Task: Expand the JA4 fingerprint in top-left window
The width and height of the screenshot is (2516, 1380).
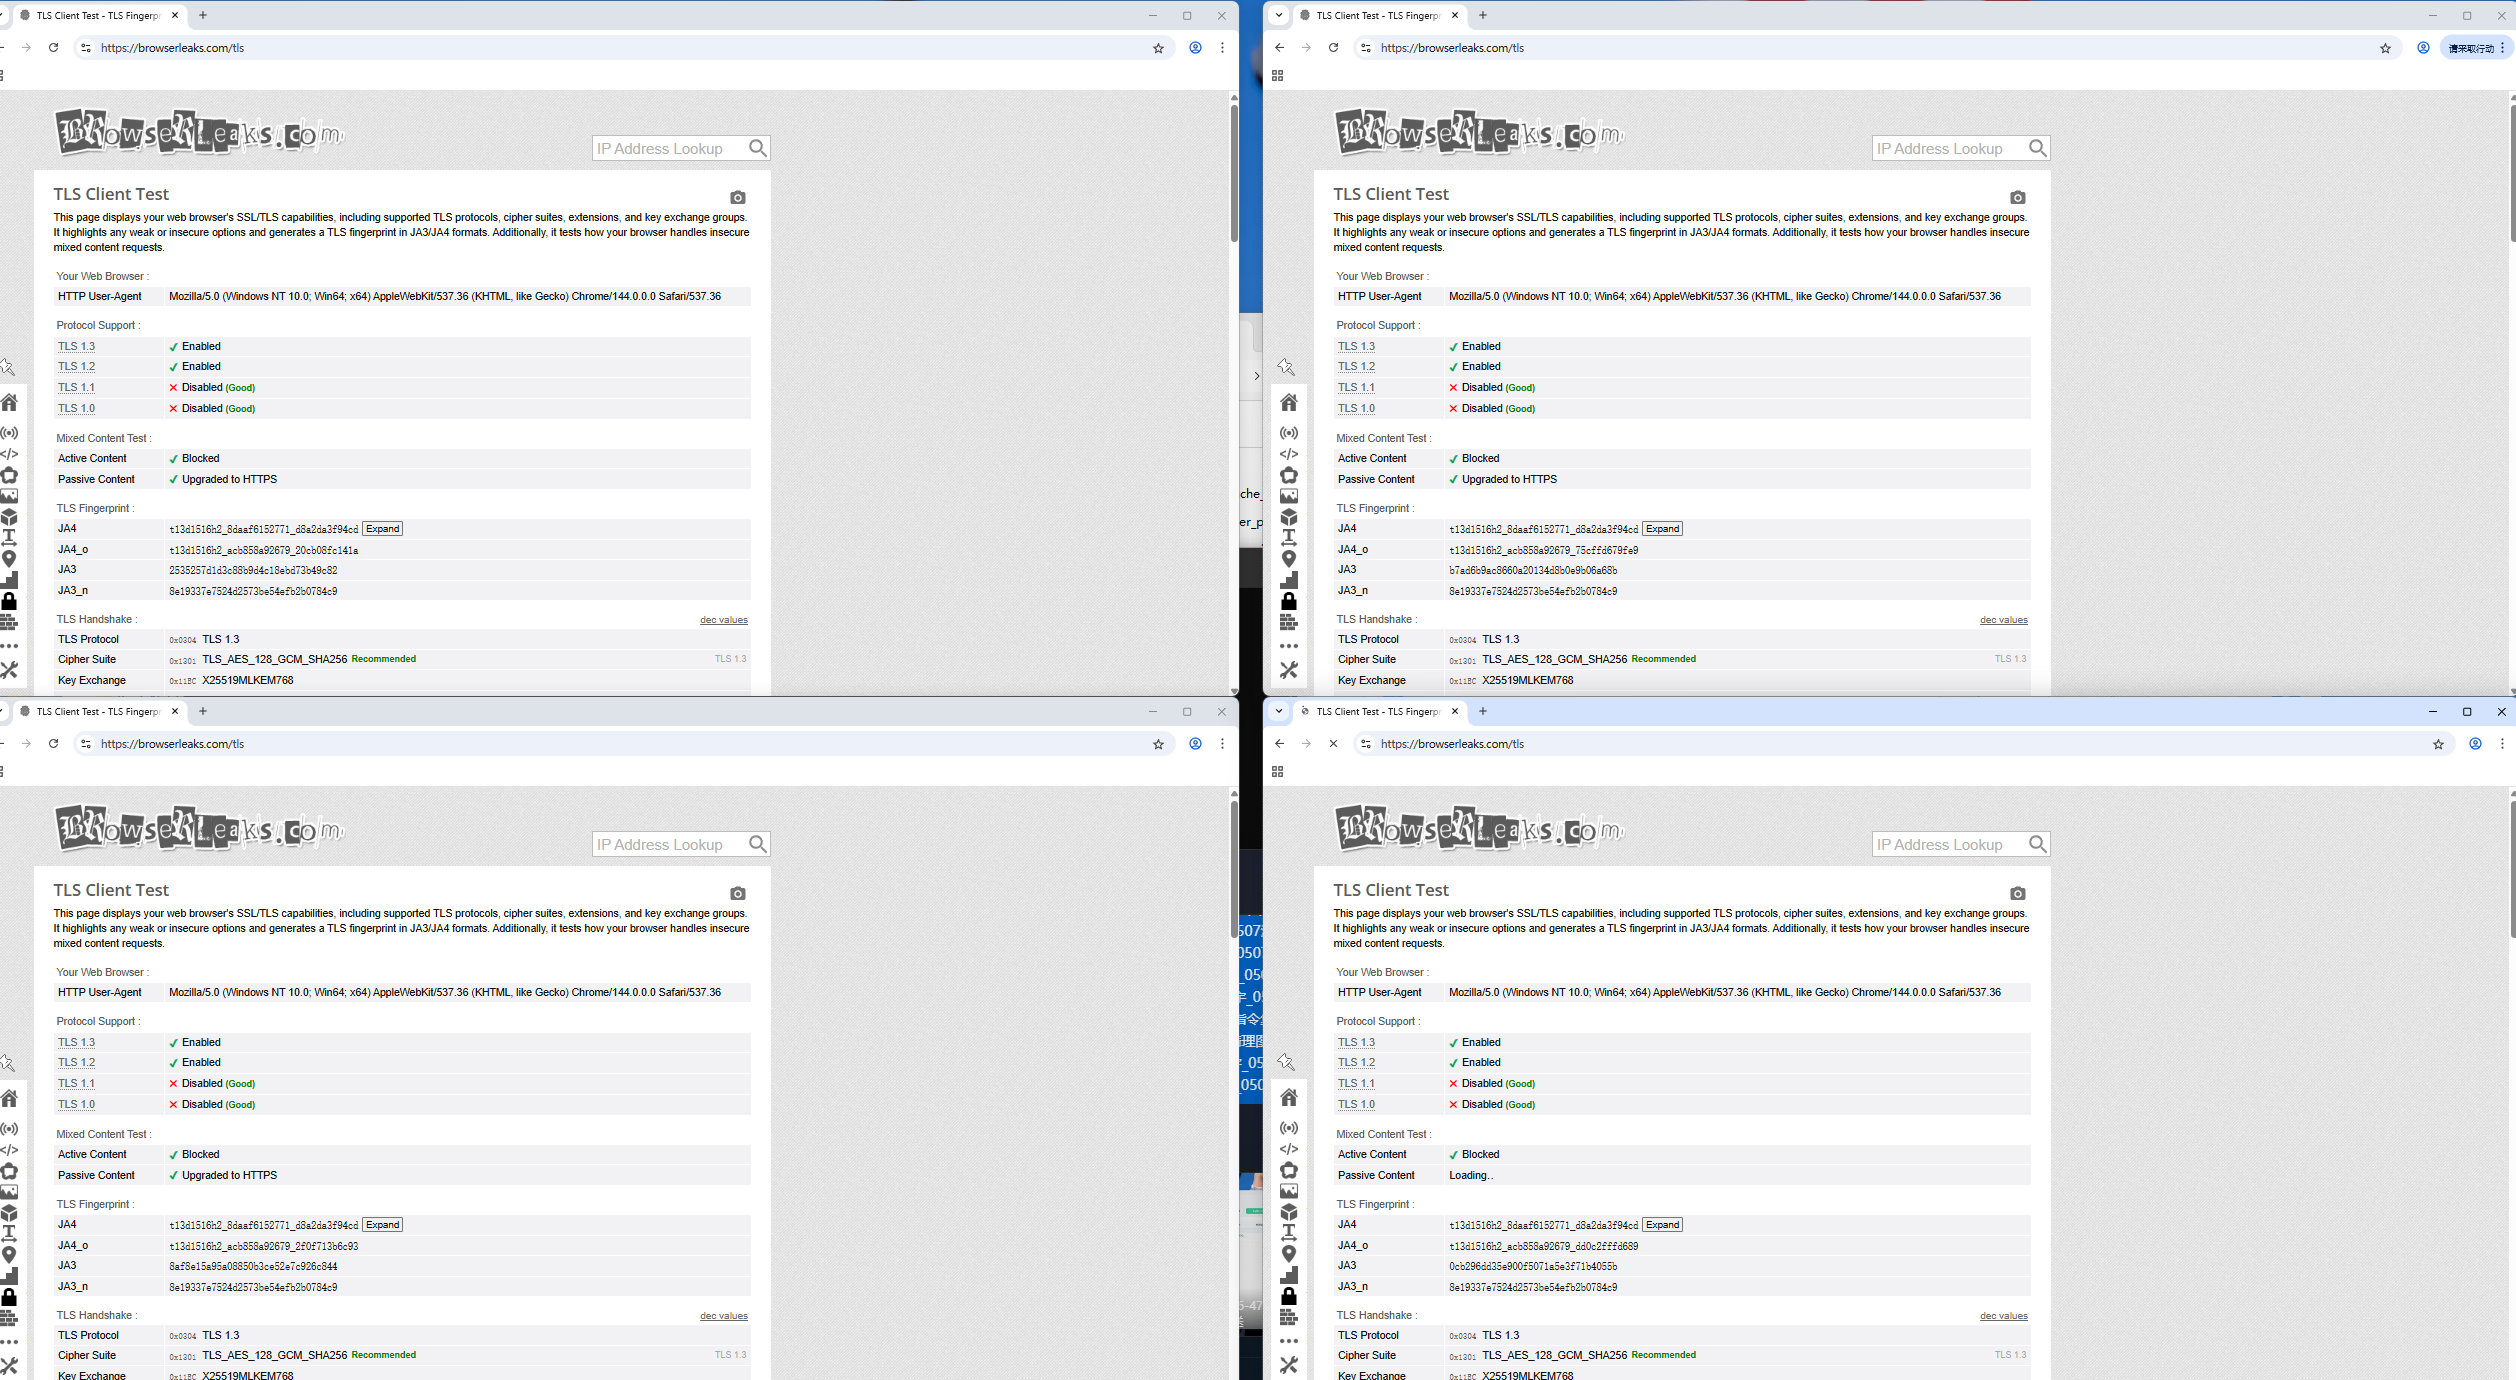Action: [382, 529]
